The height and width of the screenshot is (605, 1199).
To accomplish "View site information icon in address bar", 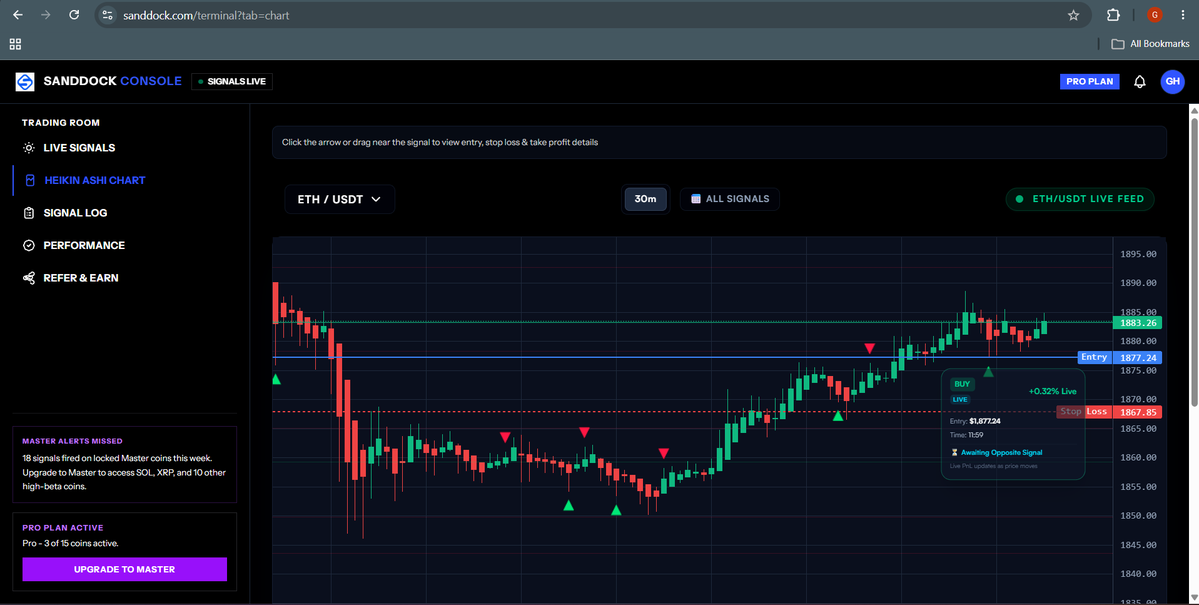I will [x=107, y=15].
